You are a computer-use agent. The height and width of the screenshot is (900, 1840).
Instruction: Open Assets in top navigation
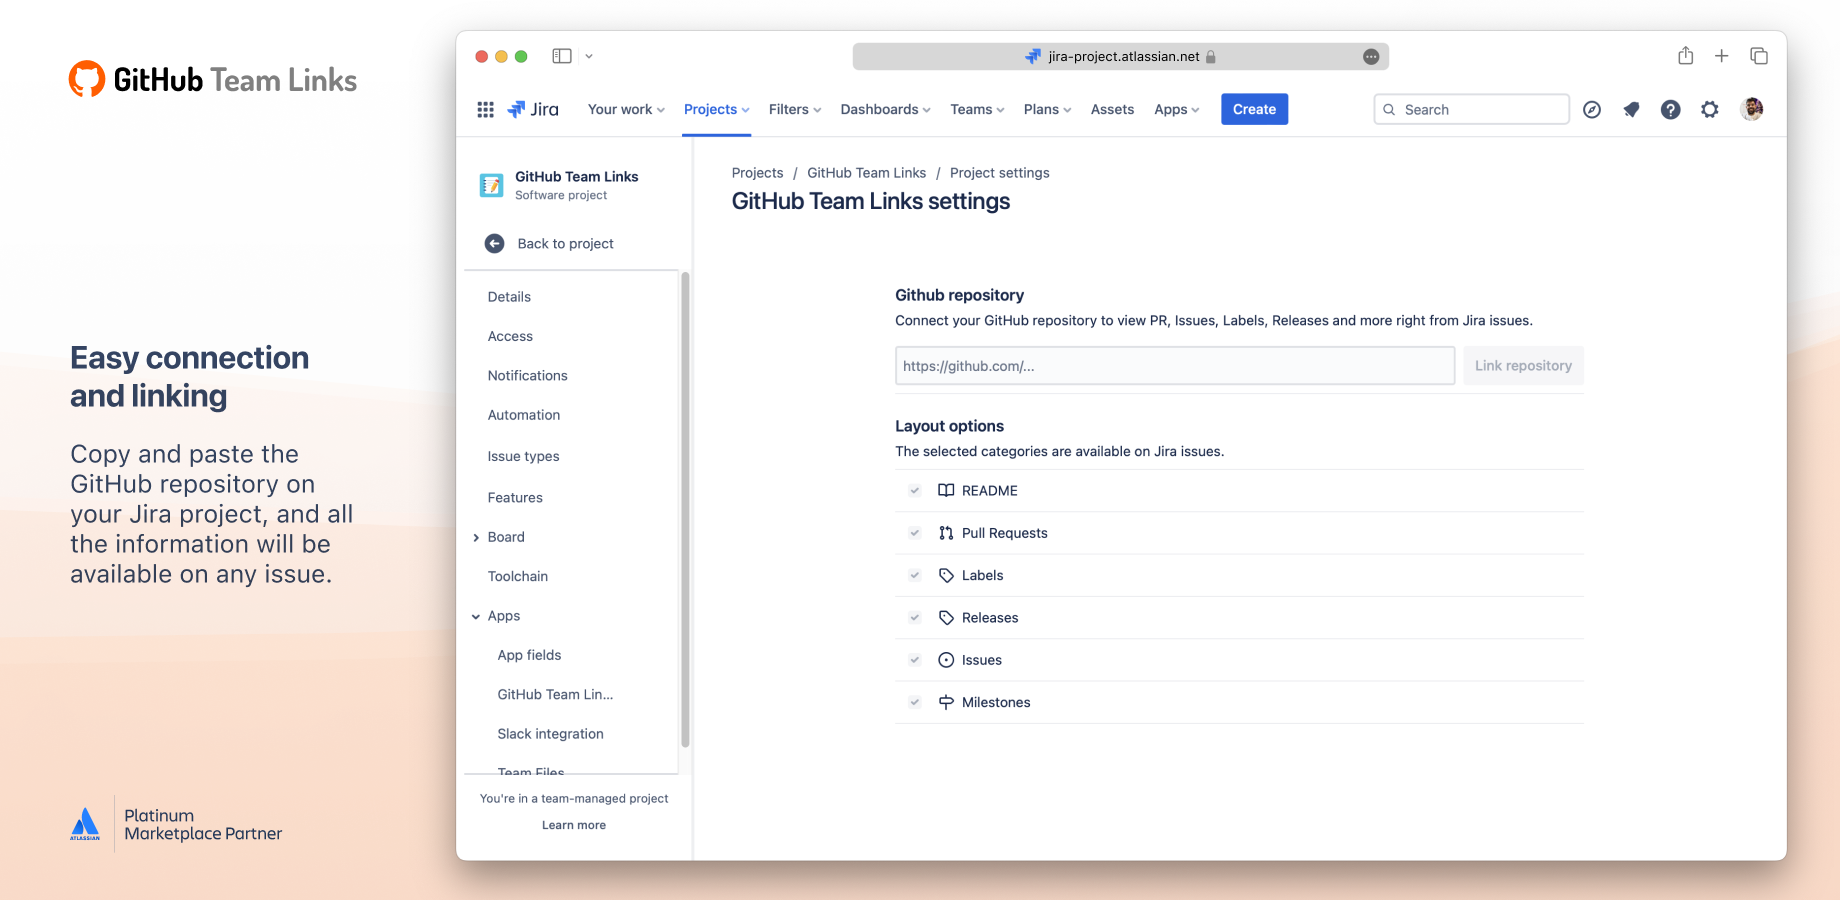(x=1112, y=110)
